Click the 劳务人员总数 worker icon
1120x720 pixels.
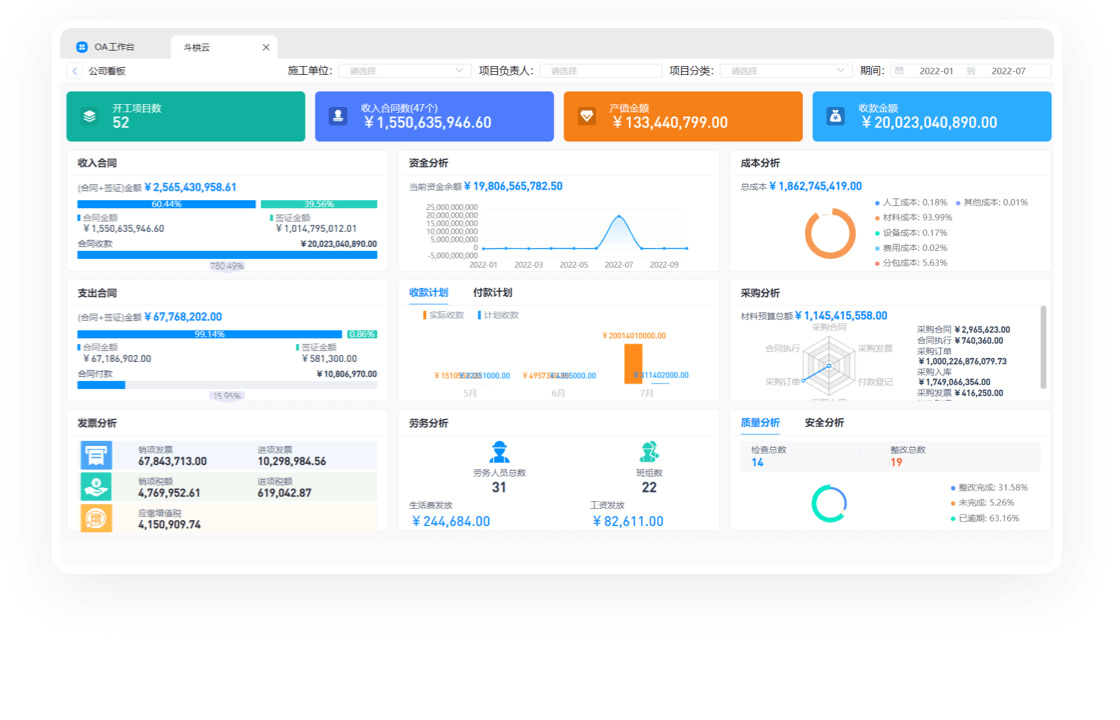[499, 452]
